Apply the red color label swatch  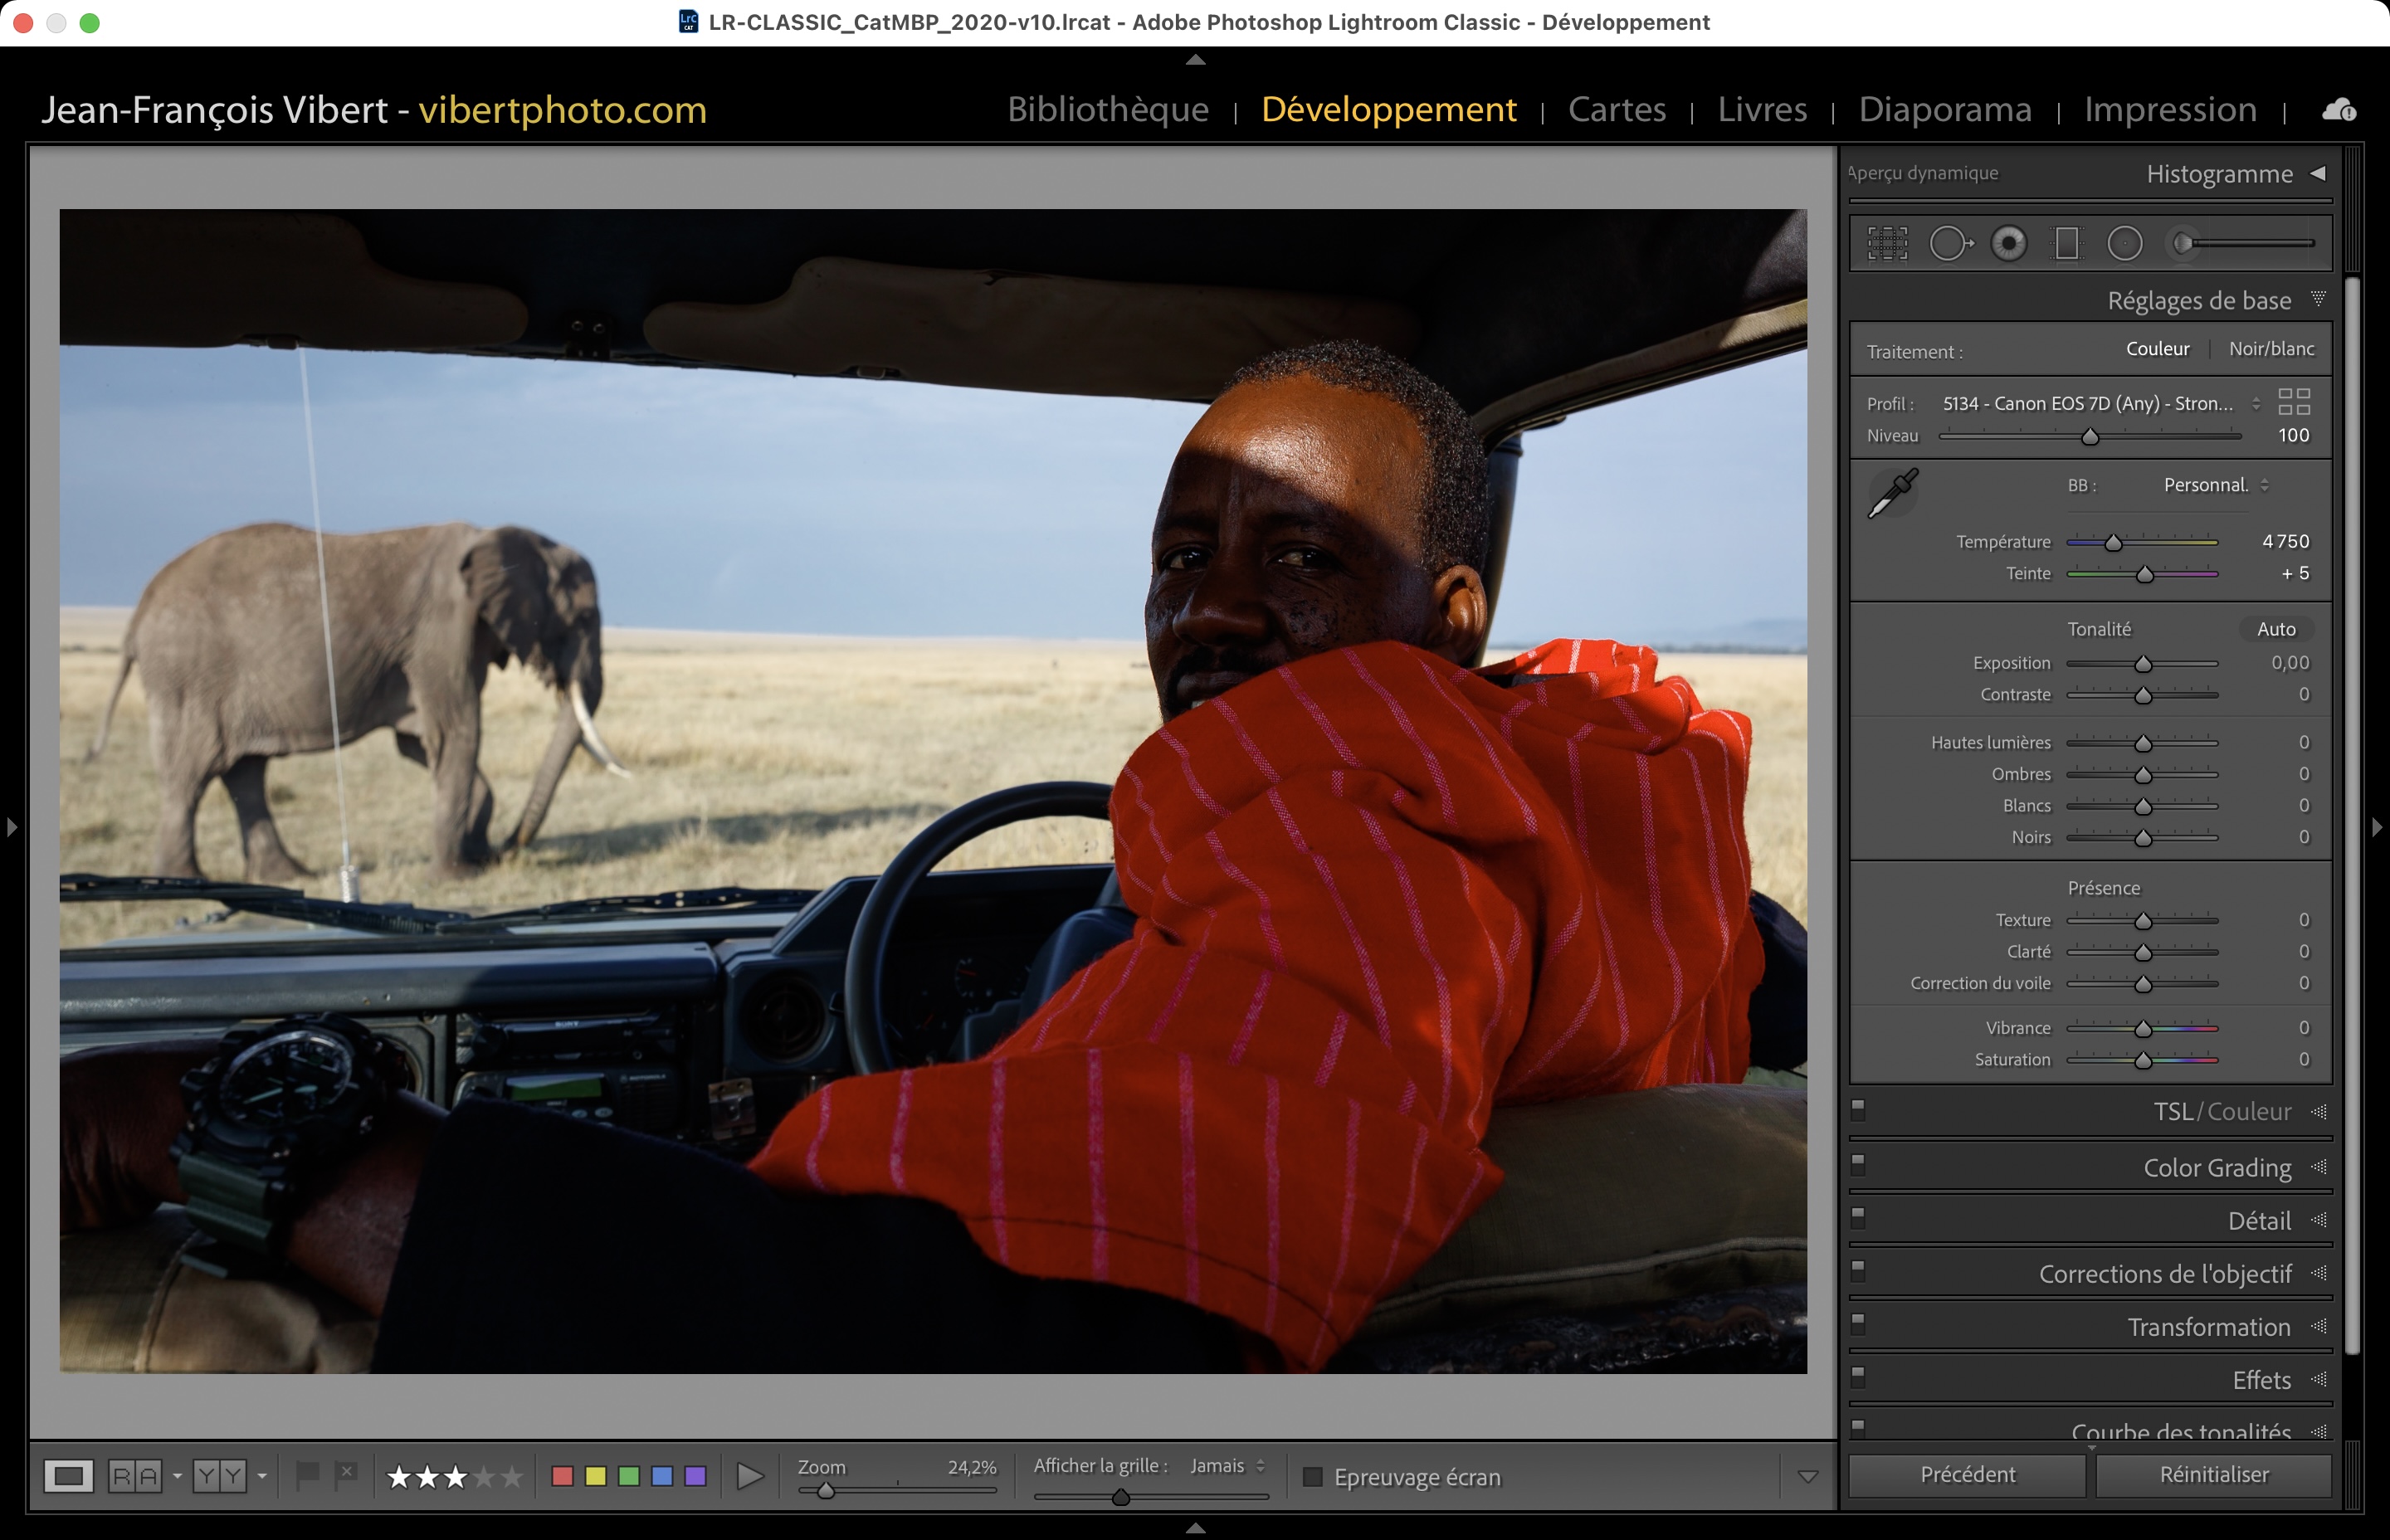562,1476
